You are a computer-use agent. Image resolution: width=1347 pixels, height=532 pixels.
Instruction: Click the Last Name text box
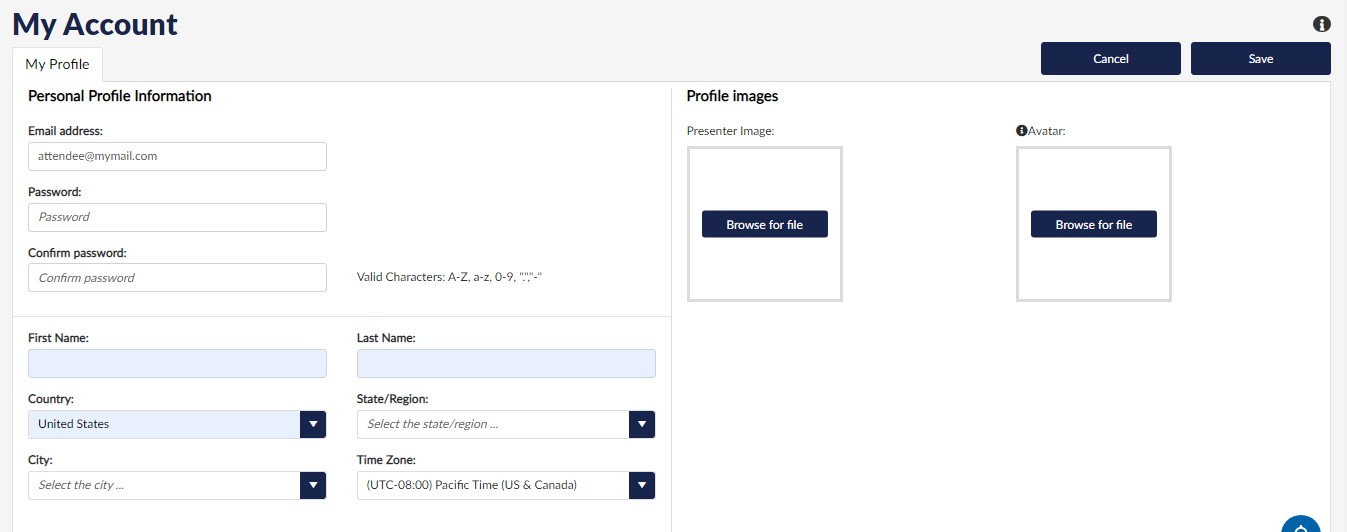(506, 363)
